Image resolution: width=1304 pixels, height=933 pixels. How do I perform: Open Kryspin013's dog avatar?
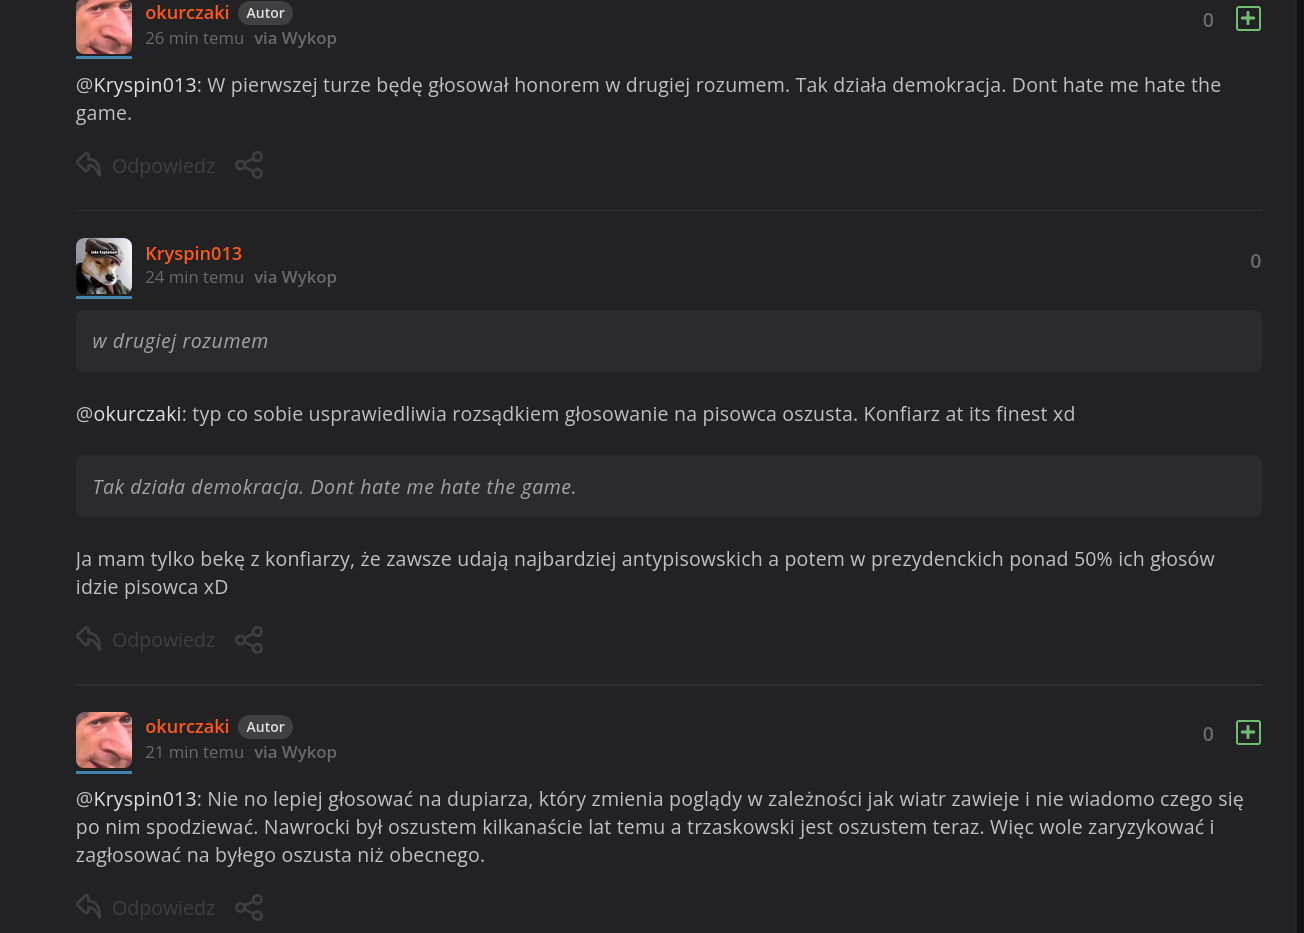(104, 266)
